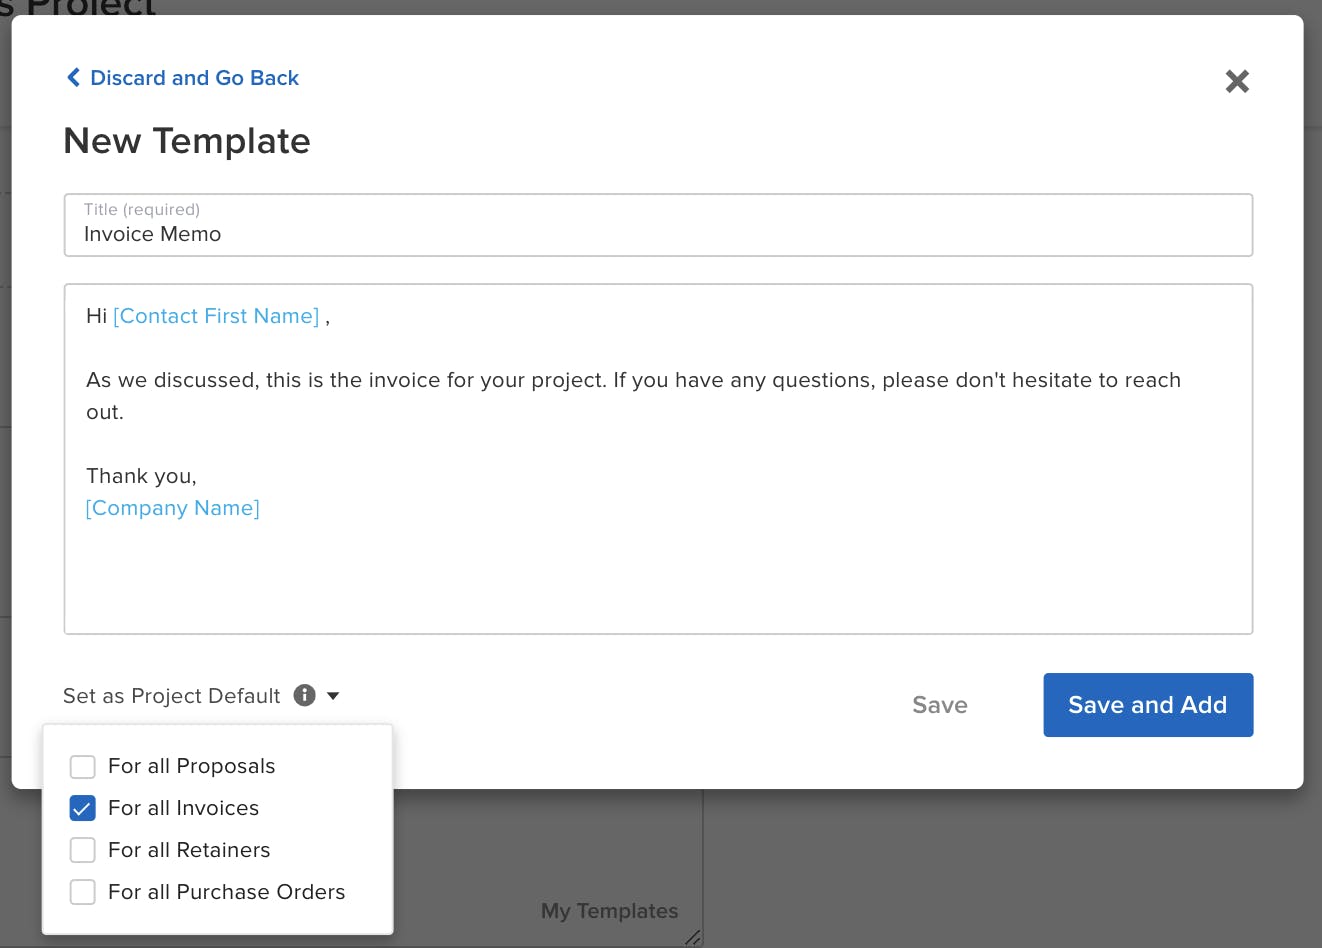Image resolution: width=1322 pixels, height=948 pixels.
Task: Click the back chevron beside Discard and Go Back
Action: coord(73,77)
